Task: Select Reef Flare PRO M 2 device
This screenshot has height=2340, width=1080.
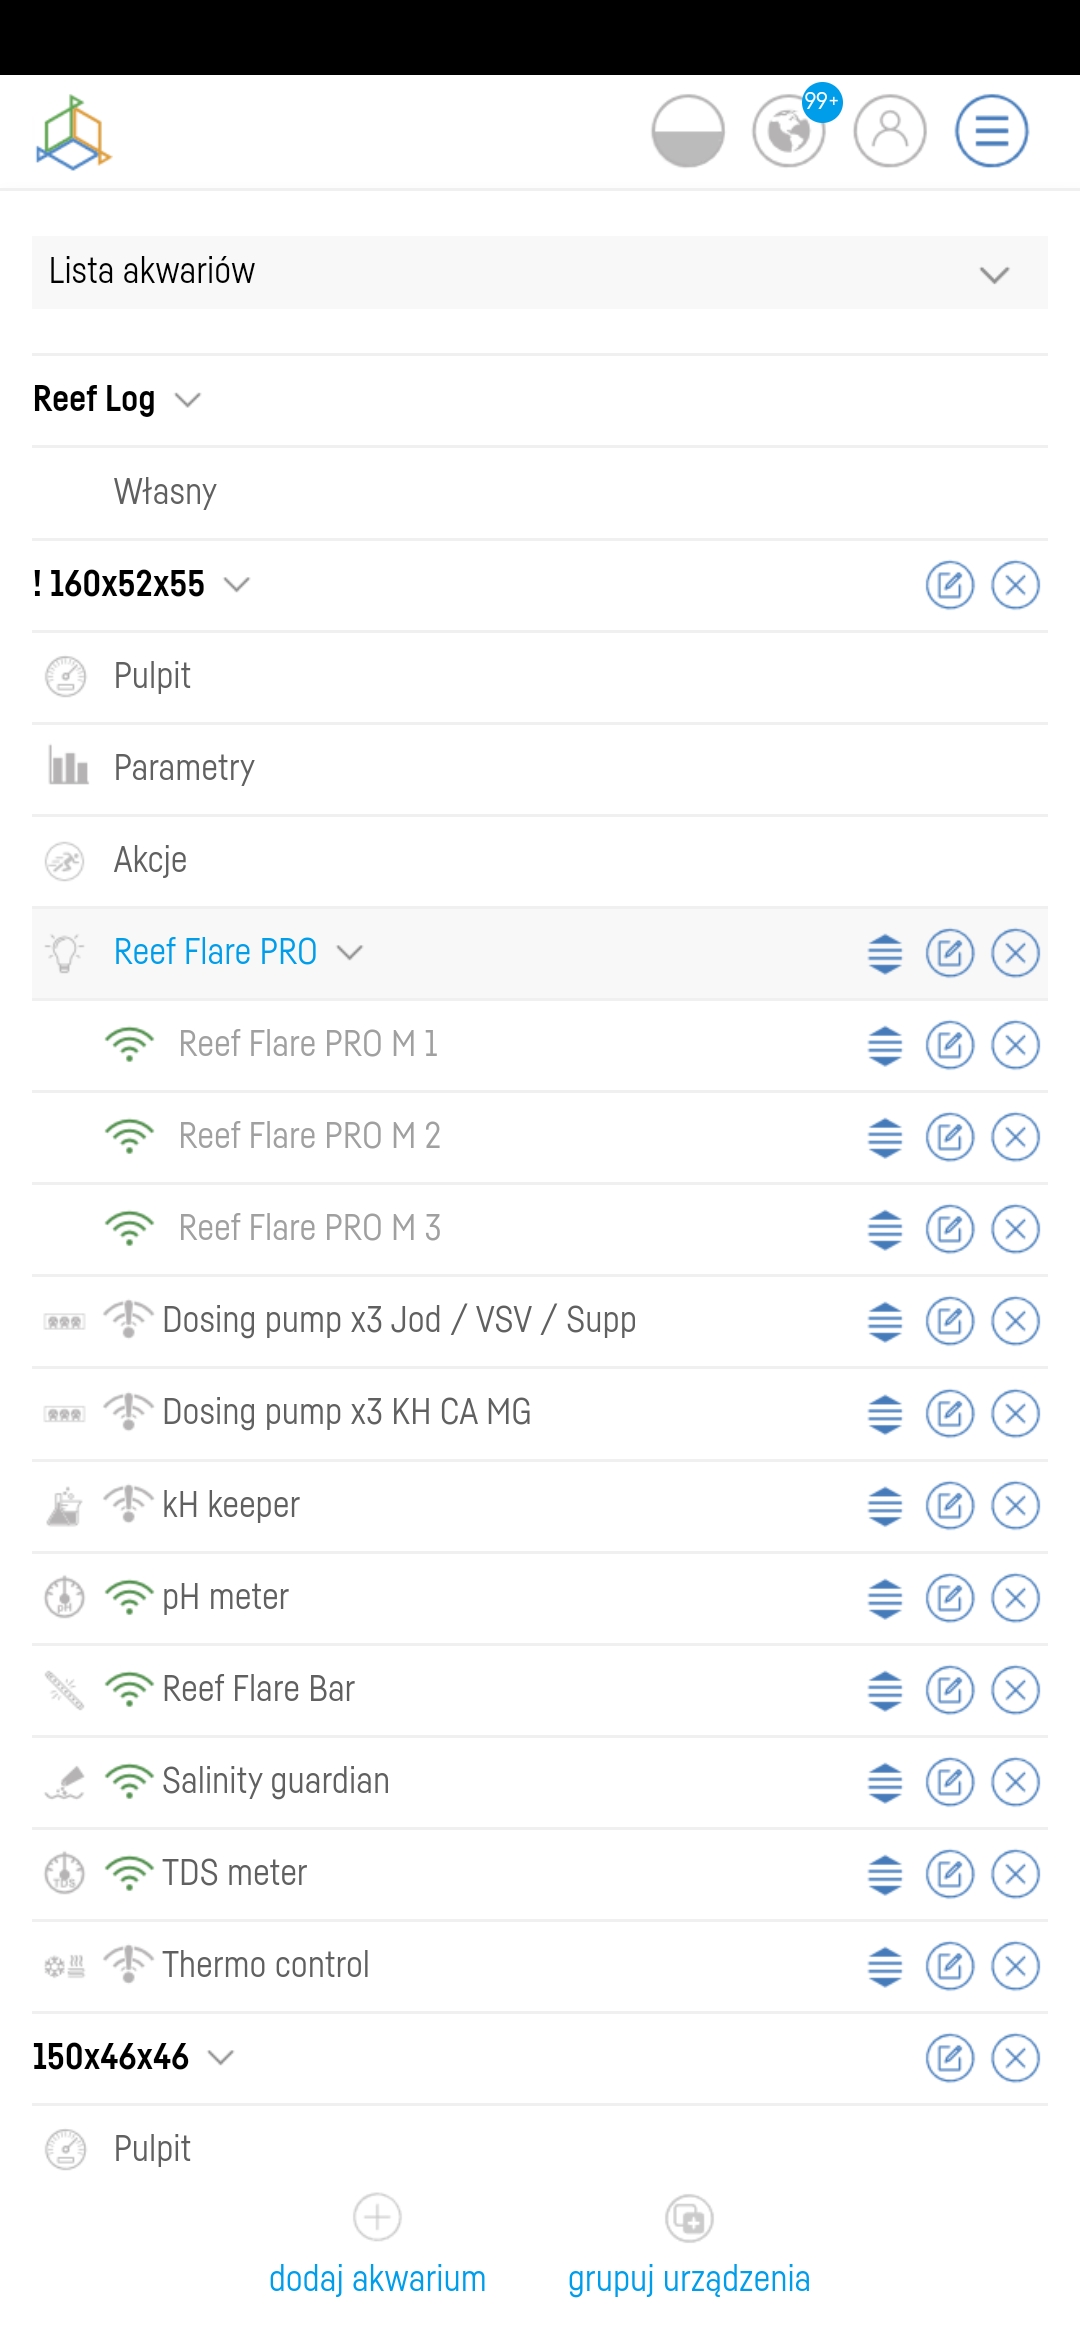Action: (x=309, y=1136)
